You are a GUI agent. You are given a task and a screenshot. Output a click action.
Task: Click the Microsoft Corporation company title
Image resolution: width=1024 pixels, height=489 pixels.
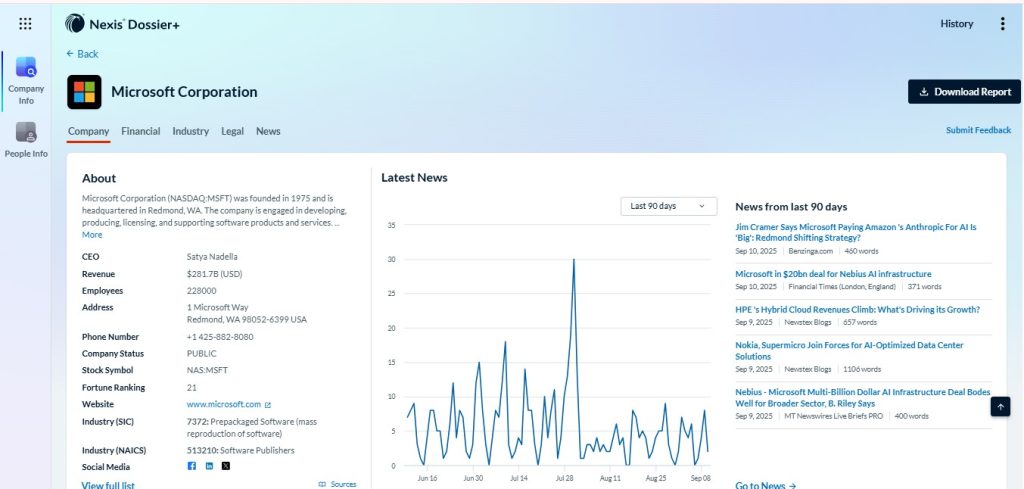pos(184,92)
